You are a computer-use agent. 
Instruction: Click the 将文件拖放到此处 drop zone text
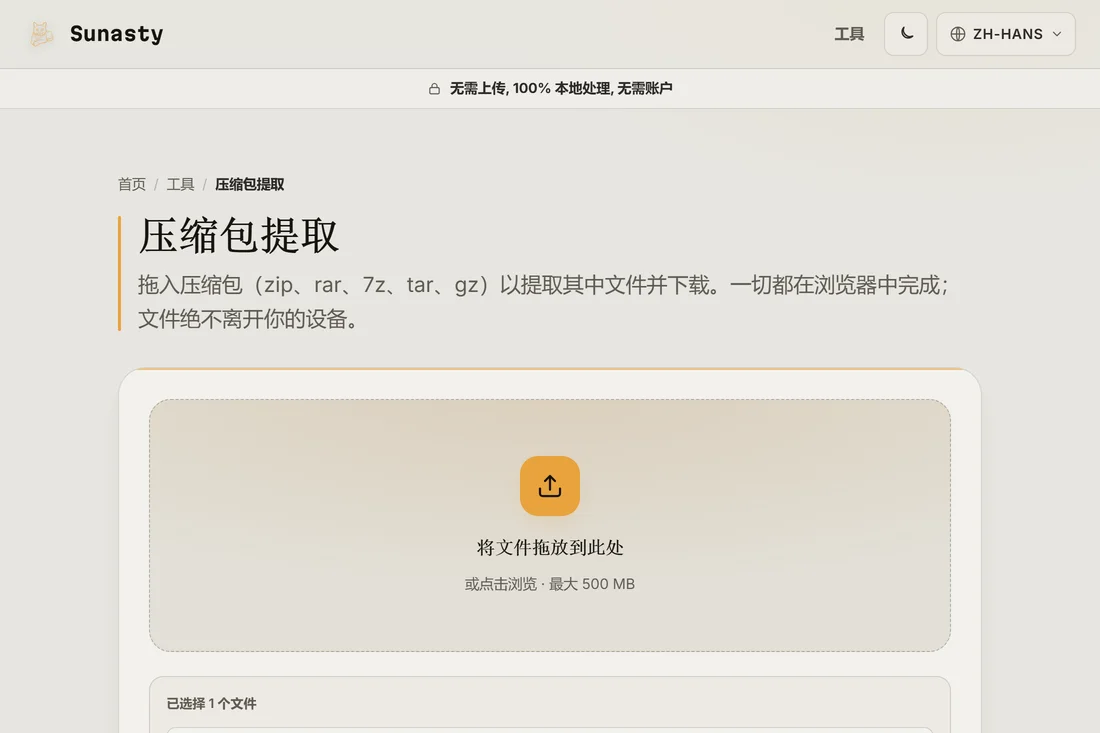[550, 548]
